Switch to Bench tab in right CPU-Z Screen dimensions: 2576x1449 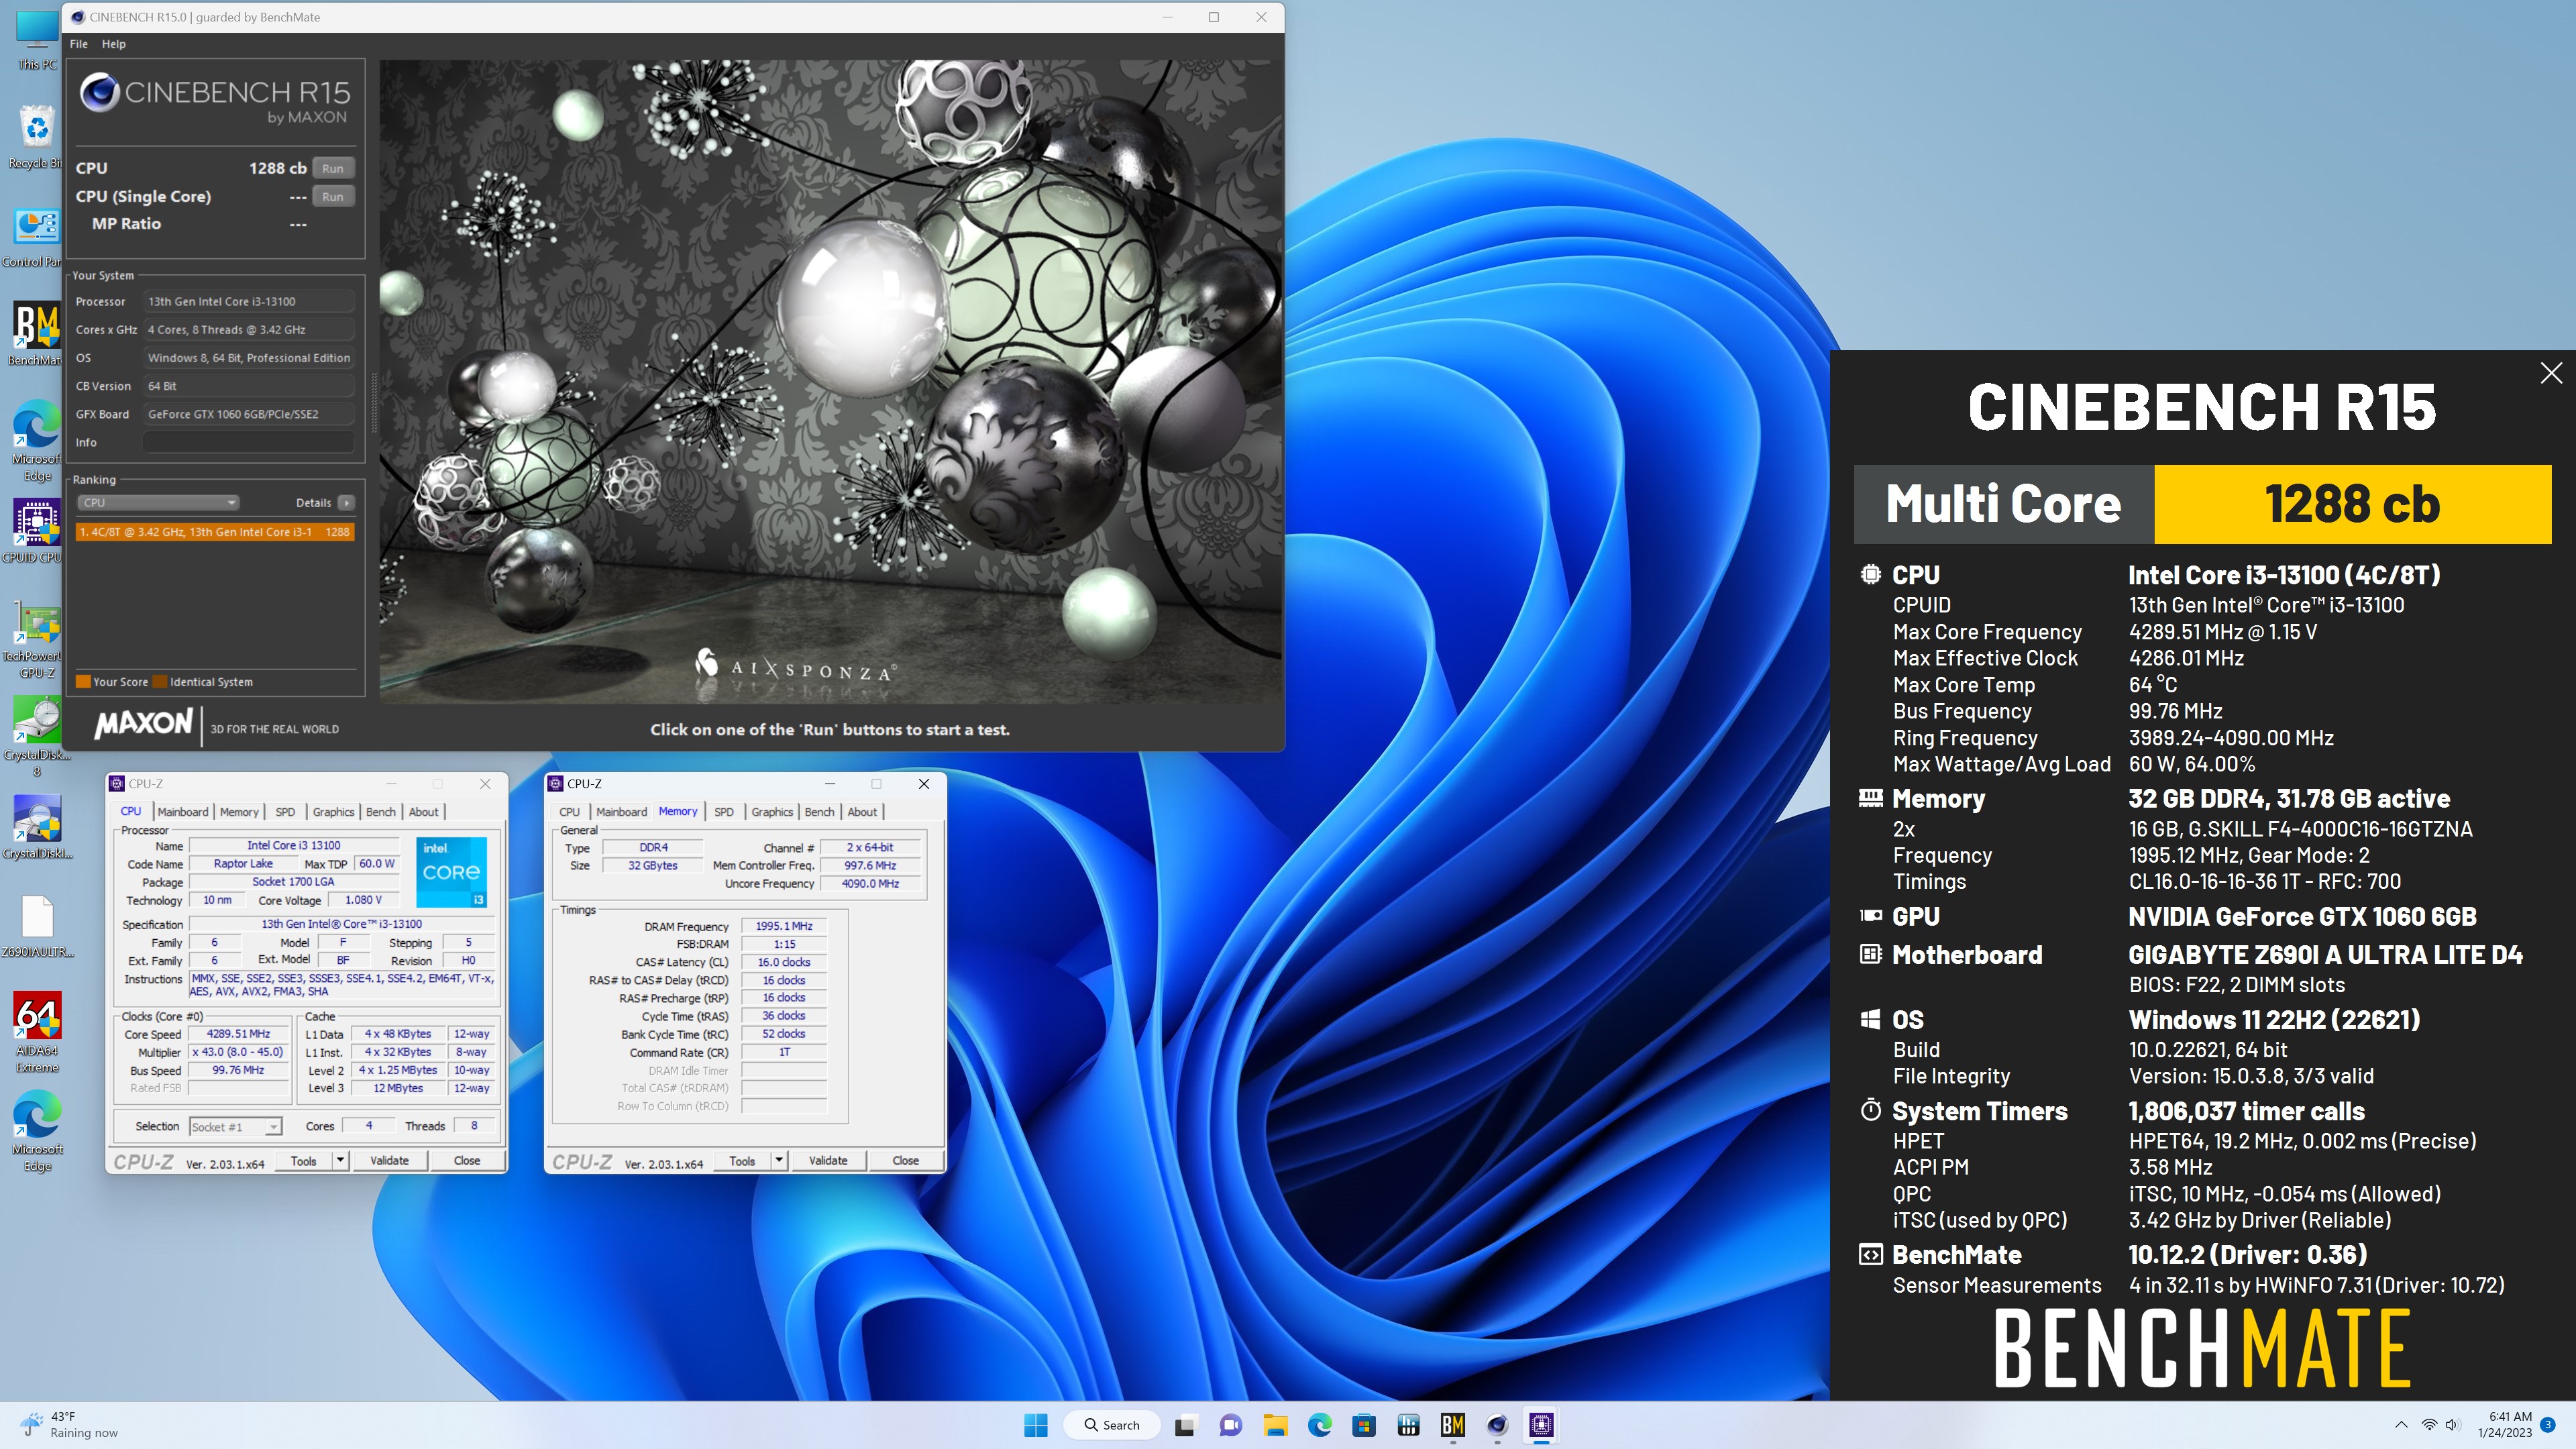coord(819,812)
